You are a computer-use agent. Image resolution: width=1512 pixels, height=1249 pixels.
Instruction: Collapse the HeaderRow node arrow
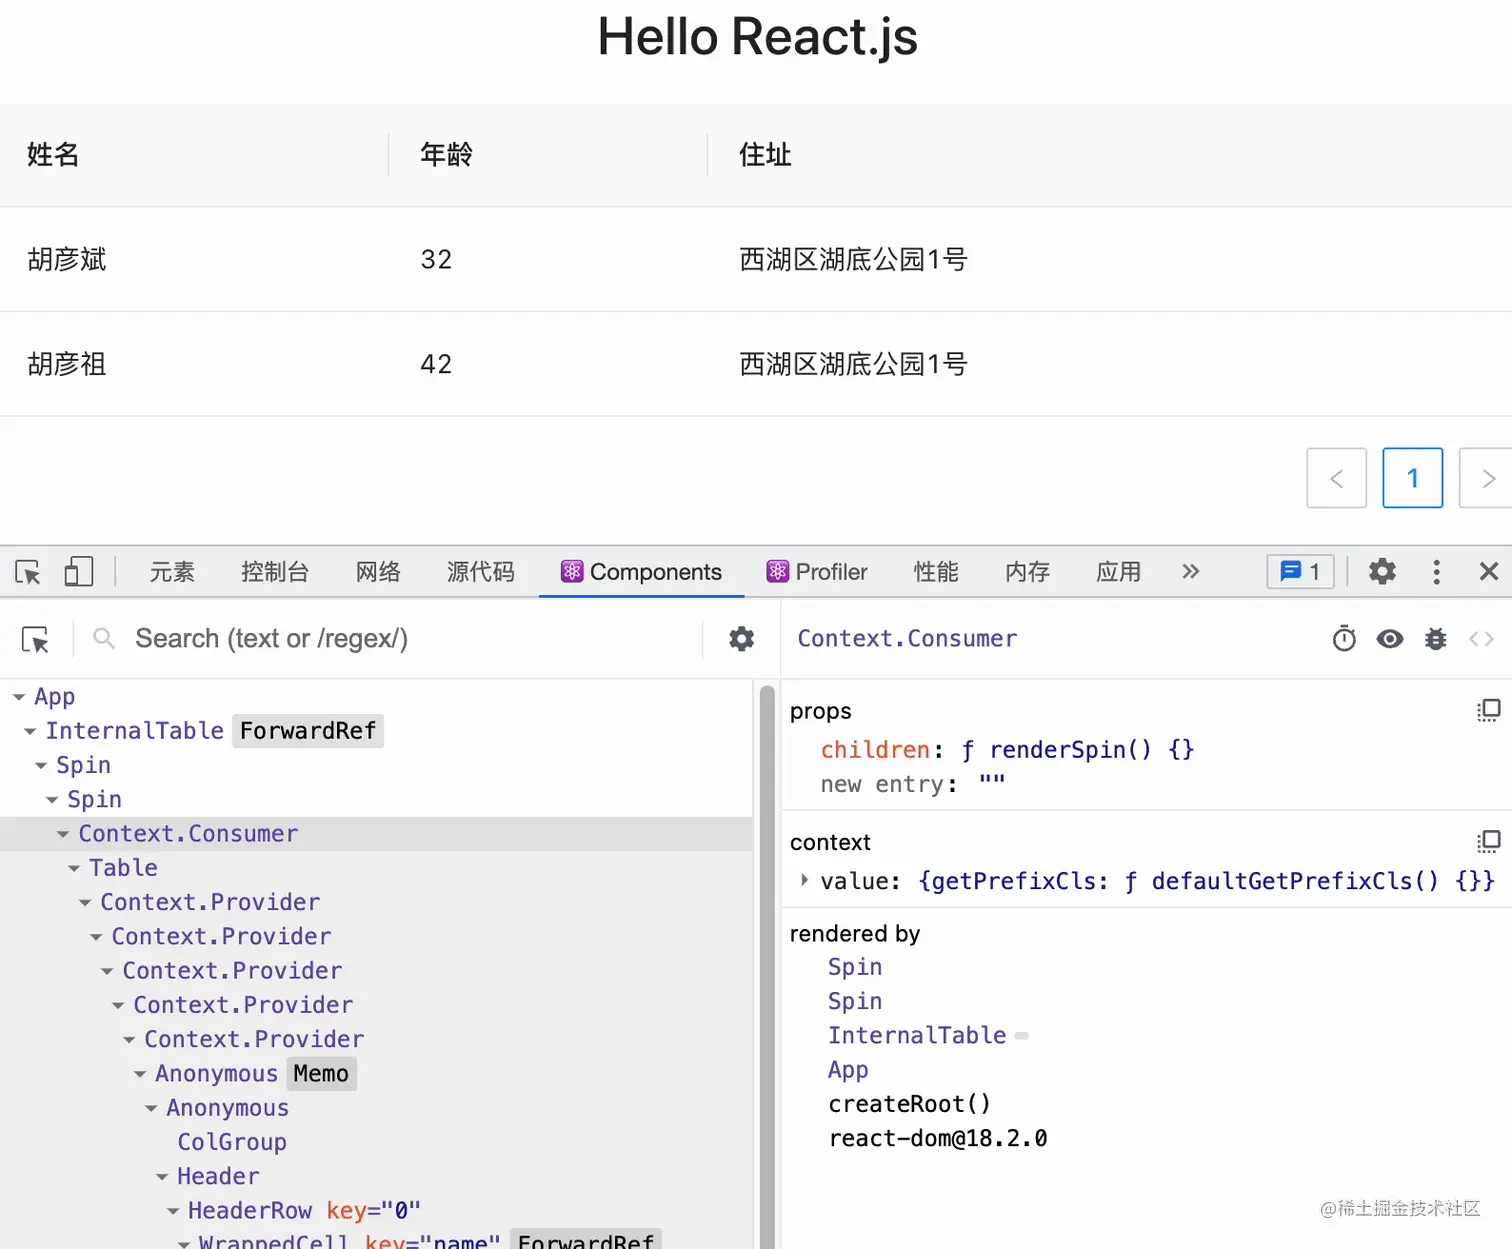click(x=173, y=1211)
